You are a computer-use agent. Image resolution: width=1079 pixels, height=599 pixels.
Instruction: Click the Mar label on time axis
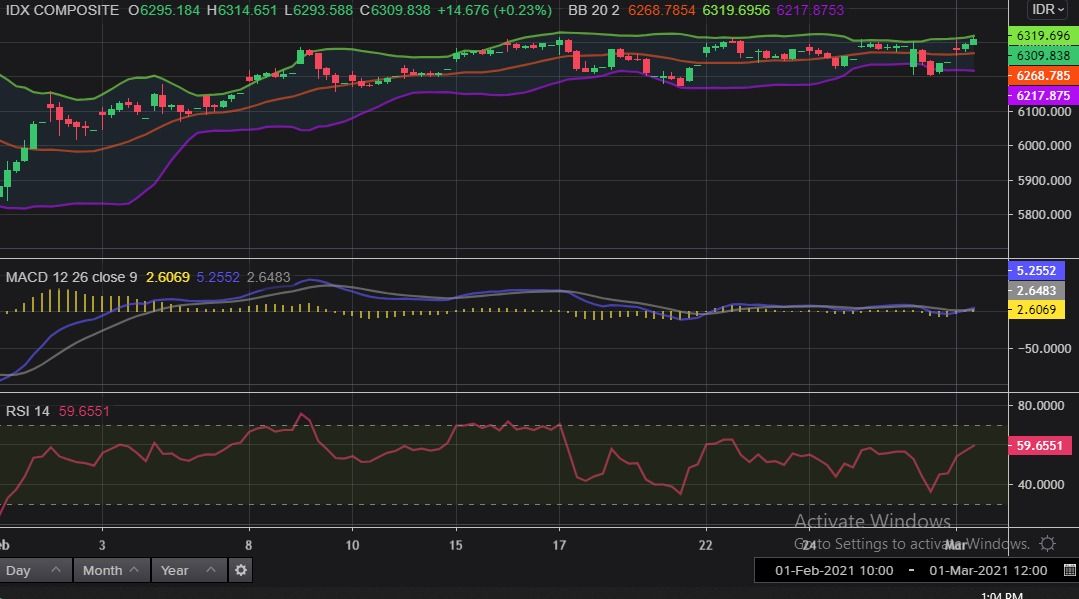[x=954, y=545]
